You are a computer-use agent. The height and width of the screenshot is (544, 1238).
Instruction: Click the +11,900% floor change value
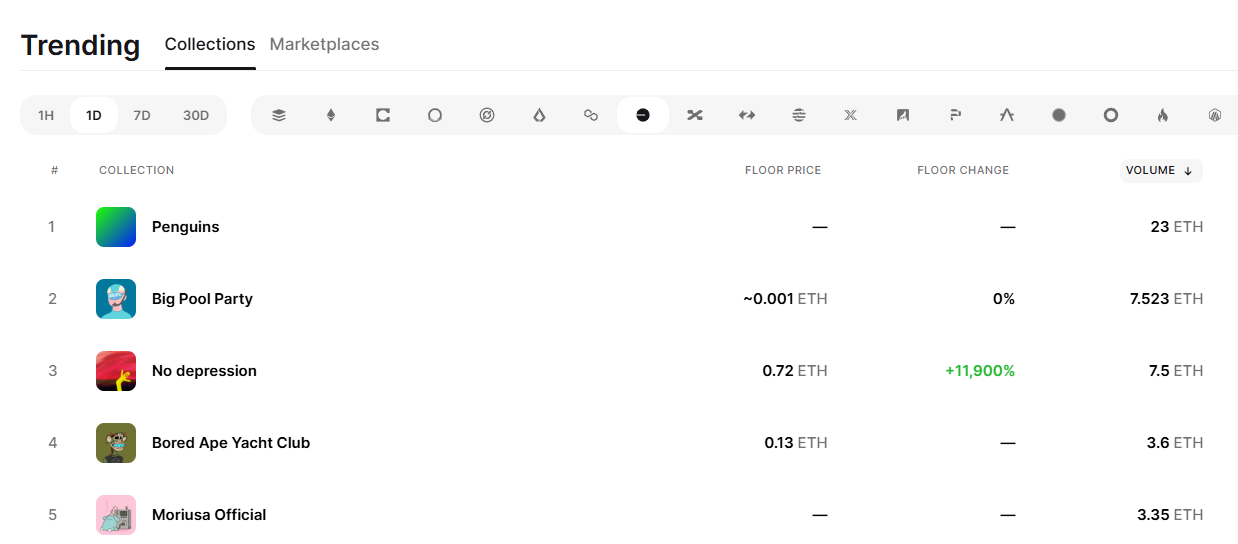[x=980, y=371]
